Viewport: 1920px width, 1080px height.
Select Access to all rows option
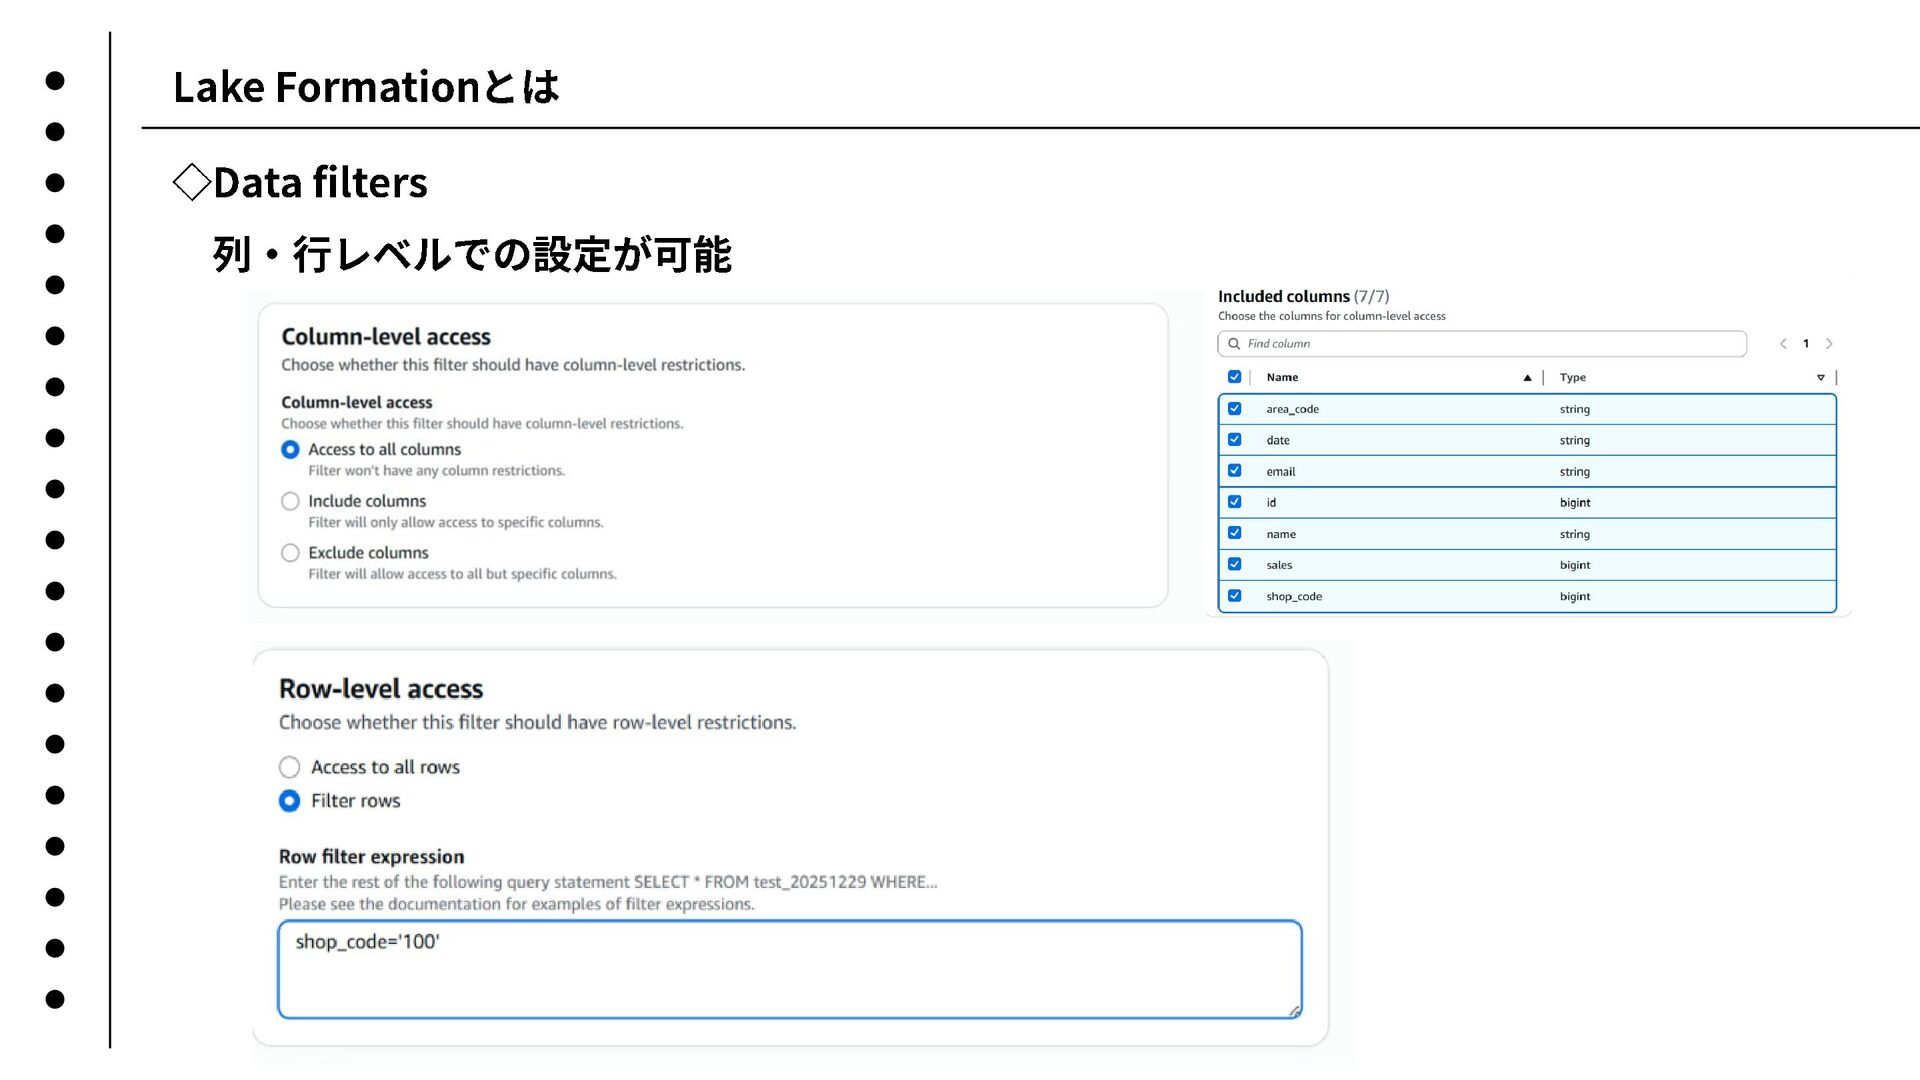(x=289, y=767)
